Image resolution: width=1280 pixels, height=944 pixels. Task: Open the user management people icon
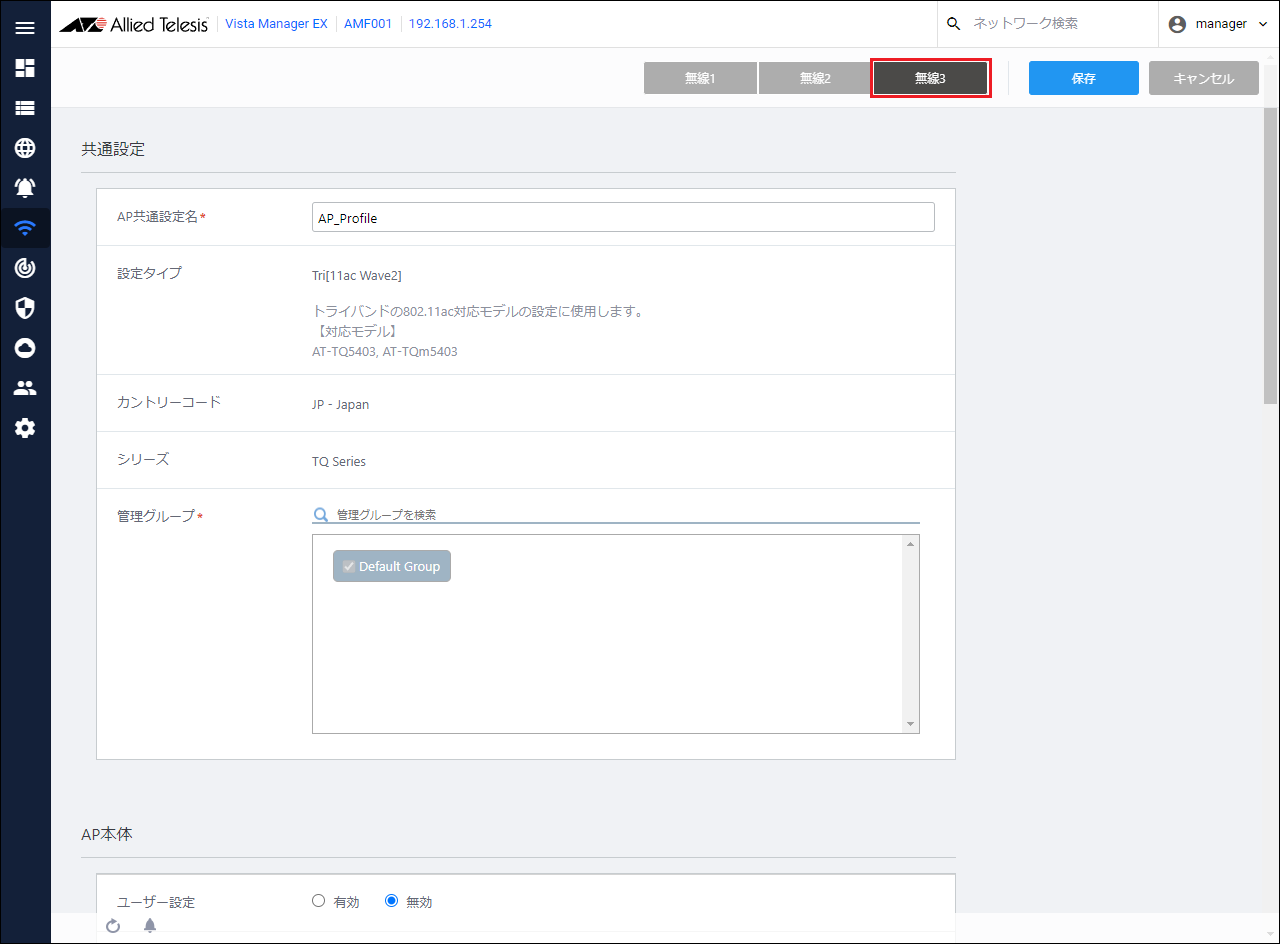point(25,388)
